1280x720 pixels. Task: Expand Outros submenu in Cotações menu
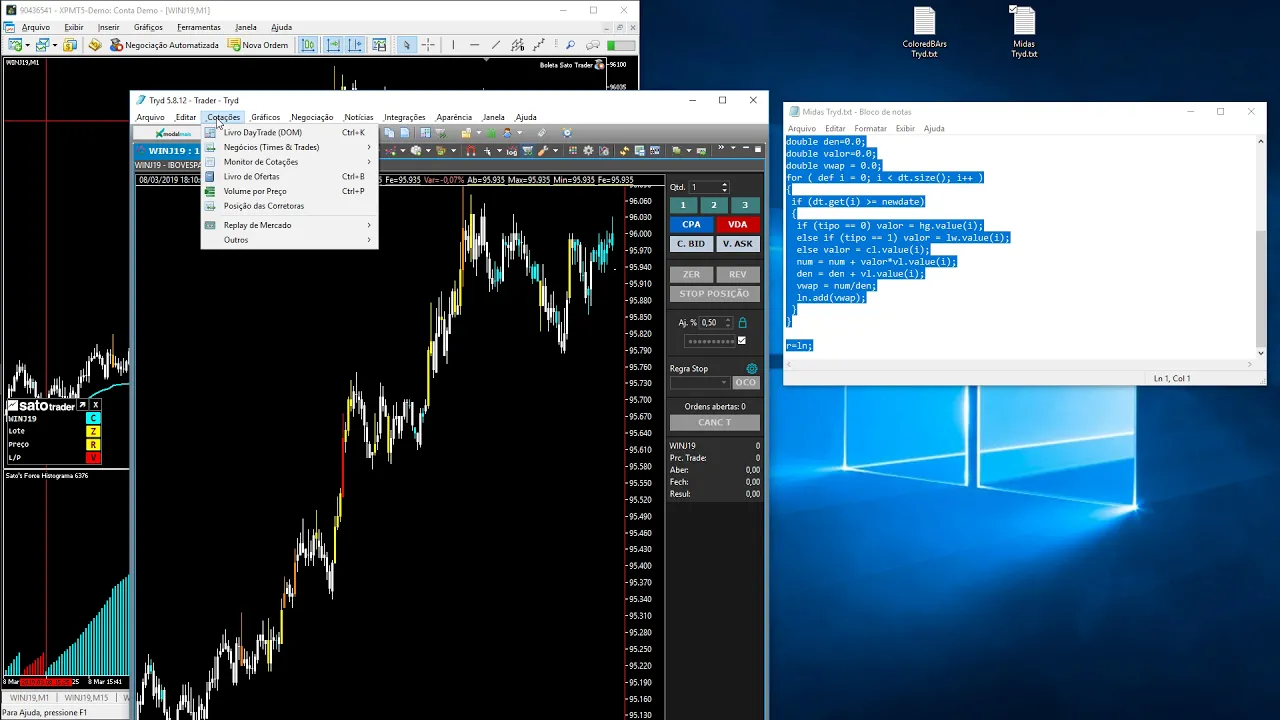(290, 240)
